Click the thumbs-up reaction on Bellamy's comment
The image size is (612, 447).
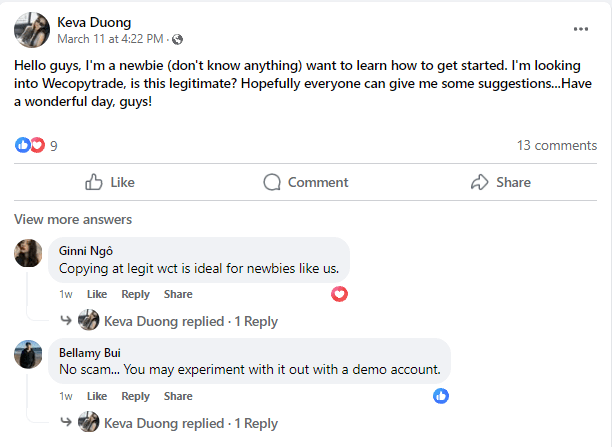point(441,396)
